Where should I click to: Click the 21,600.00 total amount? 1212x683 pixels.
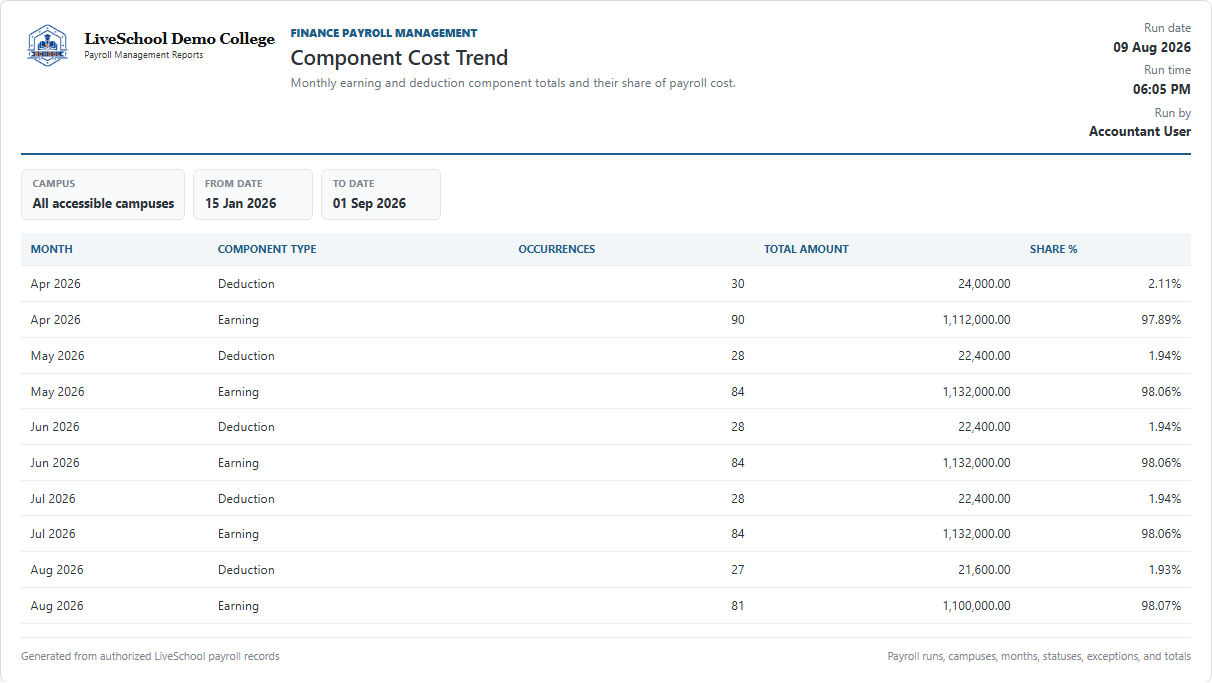point(984,570)
